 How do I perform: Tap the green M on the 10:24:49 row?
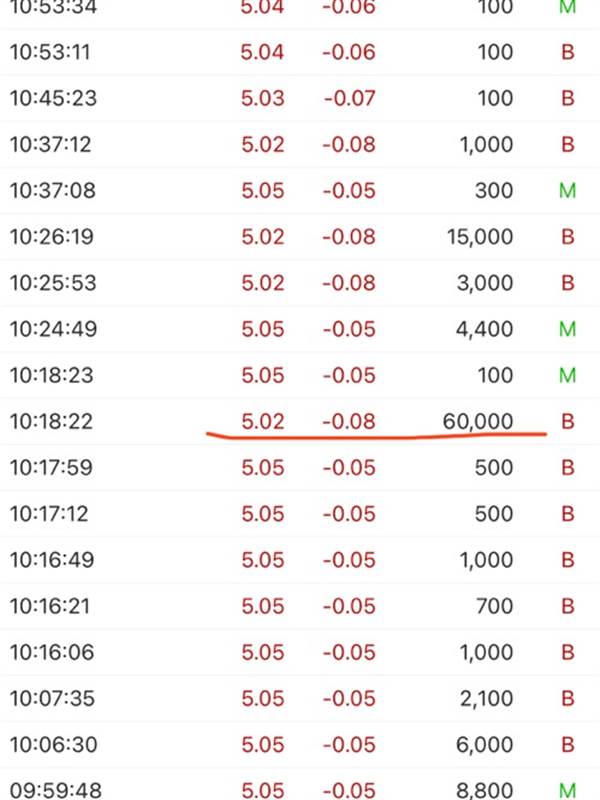(567, 329)
